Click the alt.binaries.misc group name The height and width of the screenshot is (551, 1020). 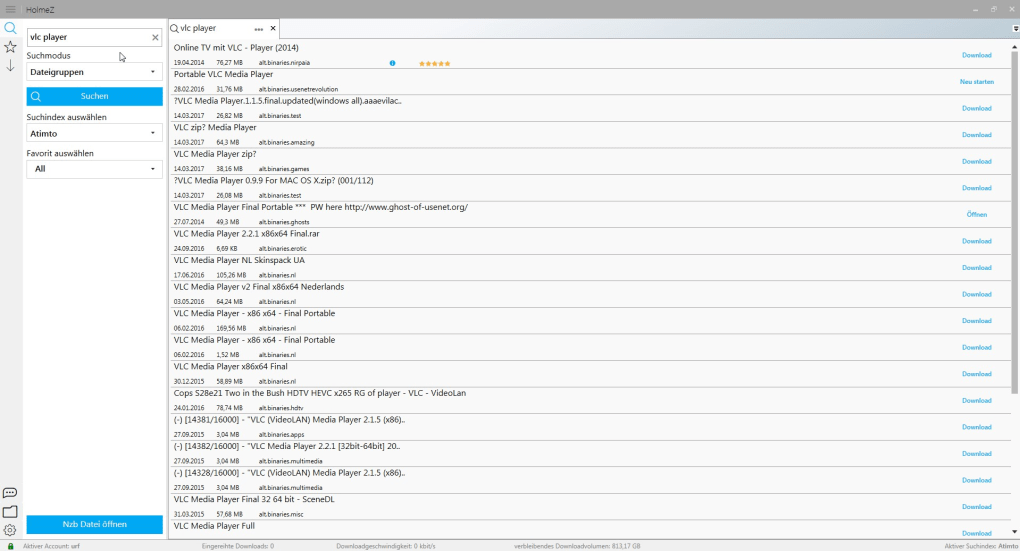[x=281, y=515]
